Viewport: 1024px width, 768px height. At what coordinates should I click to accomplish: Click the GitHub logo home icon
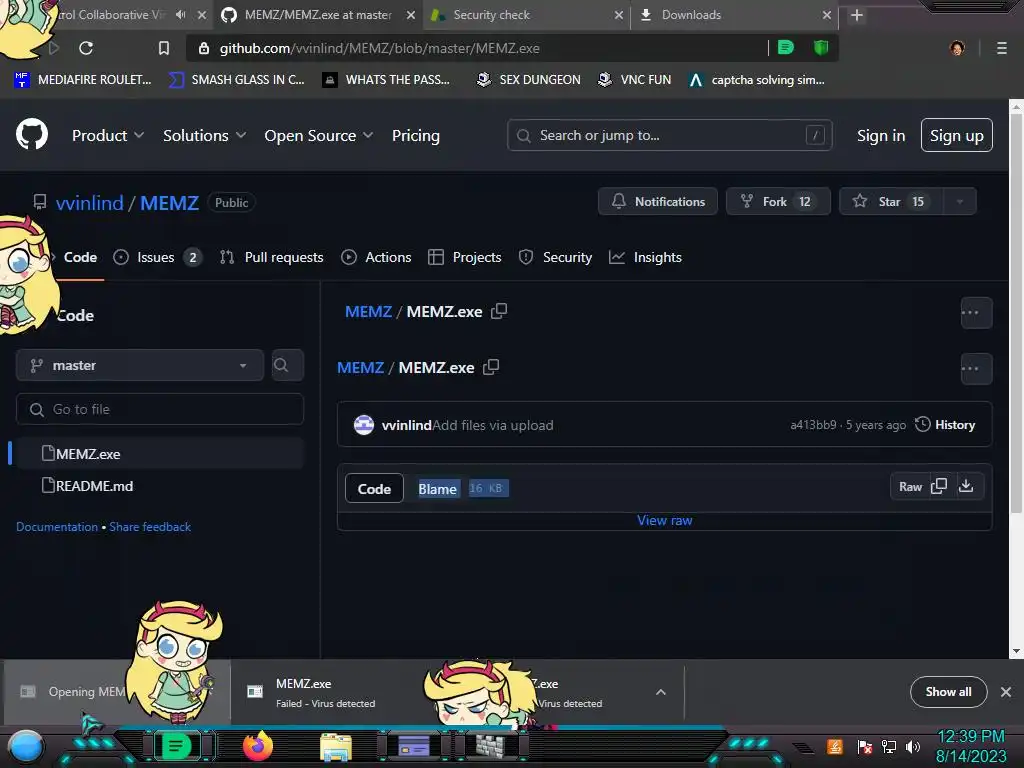[x=32, y=135]
